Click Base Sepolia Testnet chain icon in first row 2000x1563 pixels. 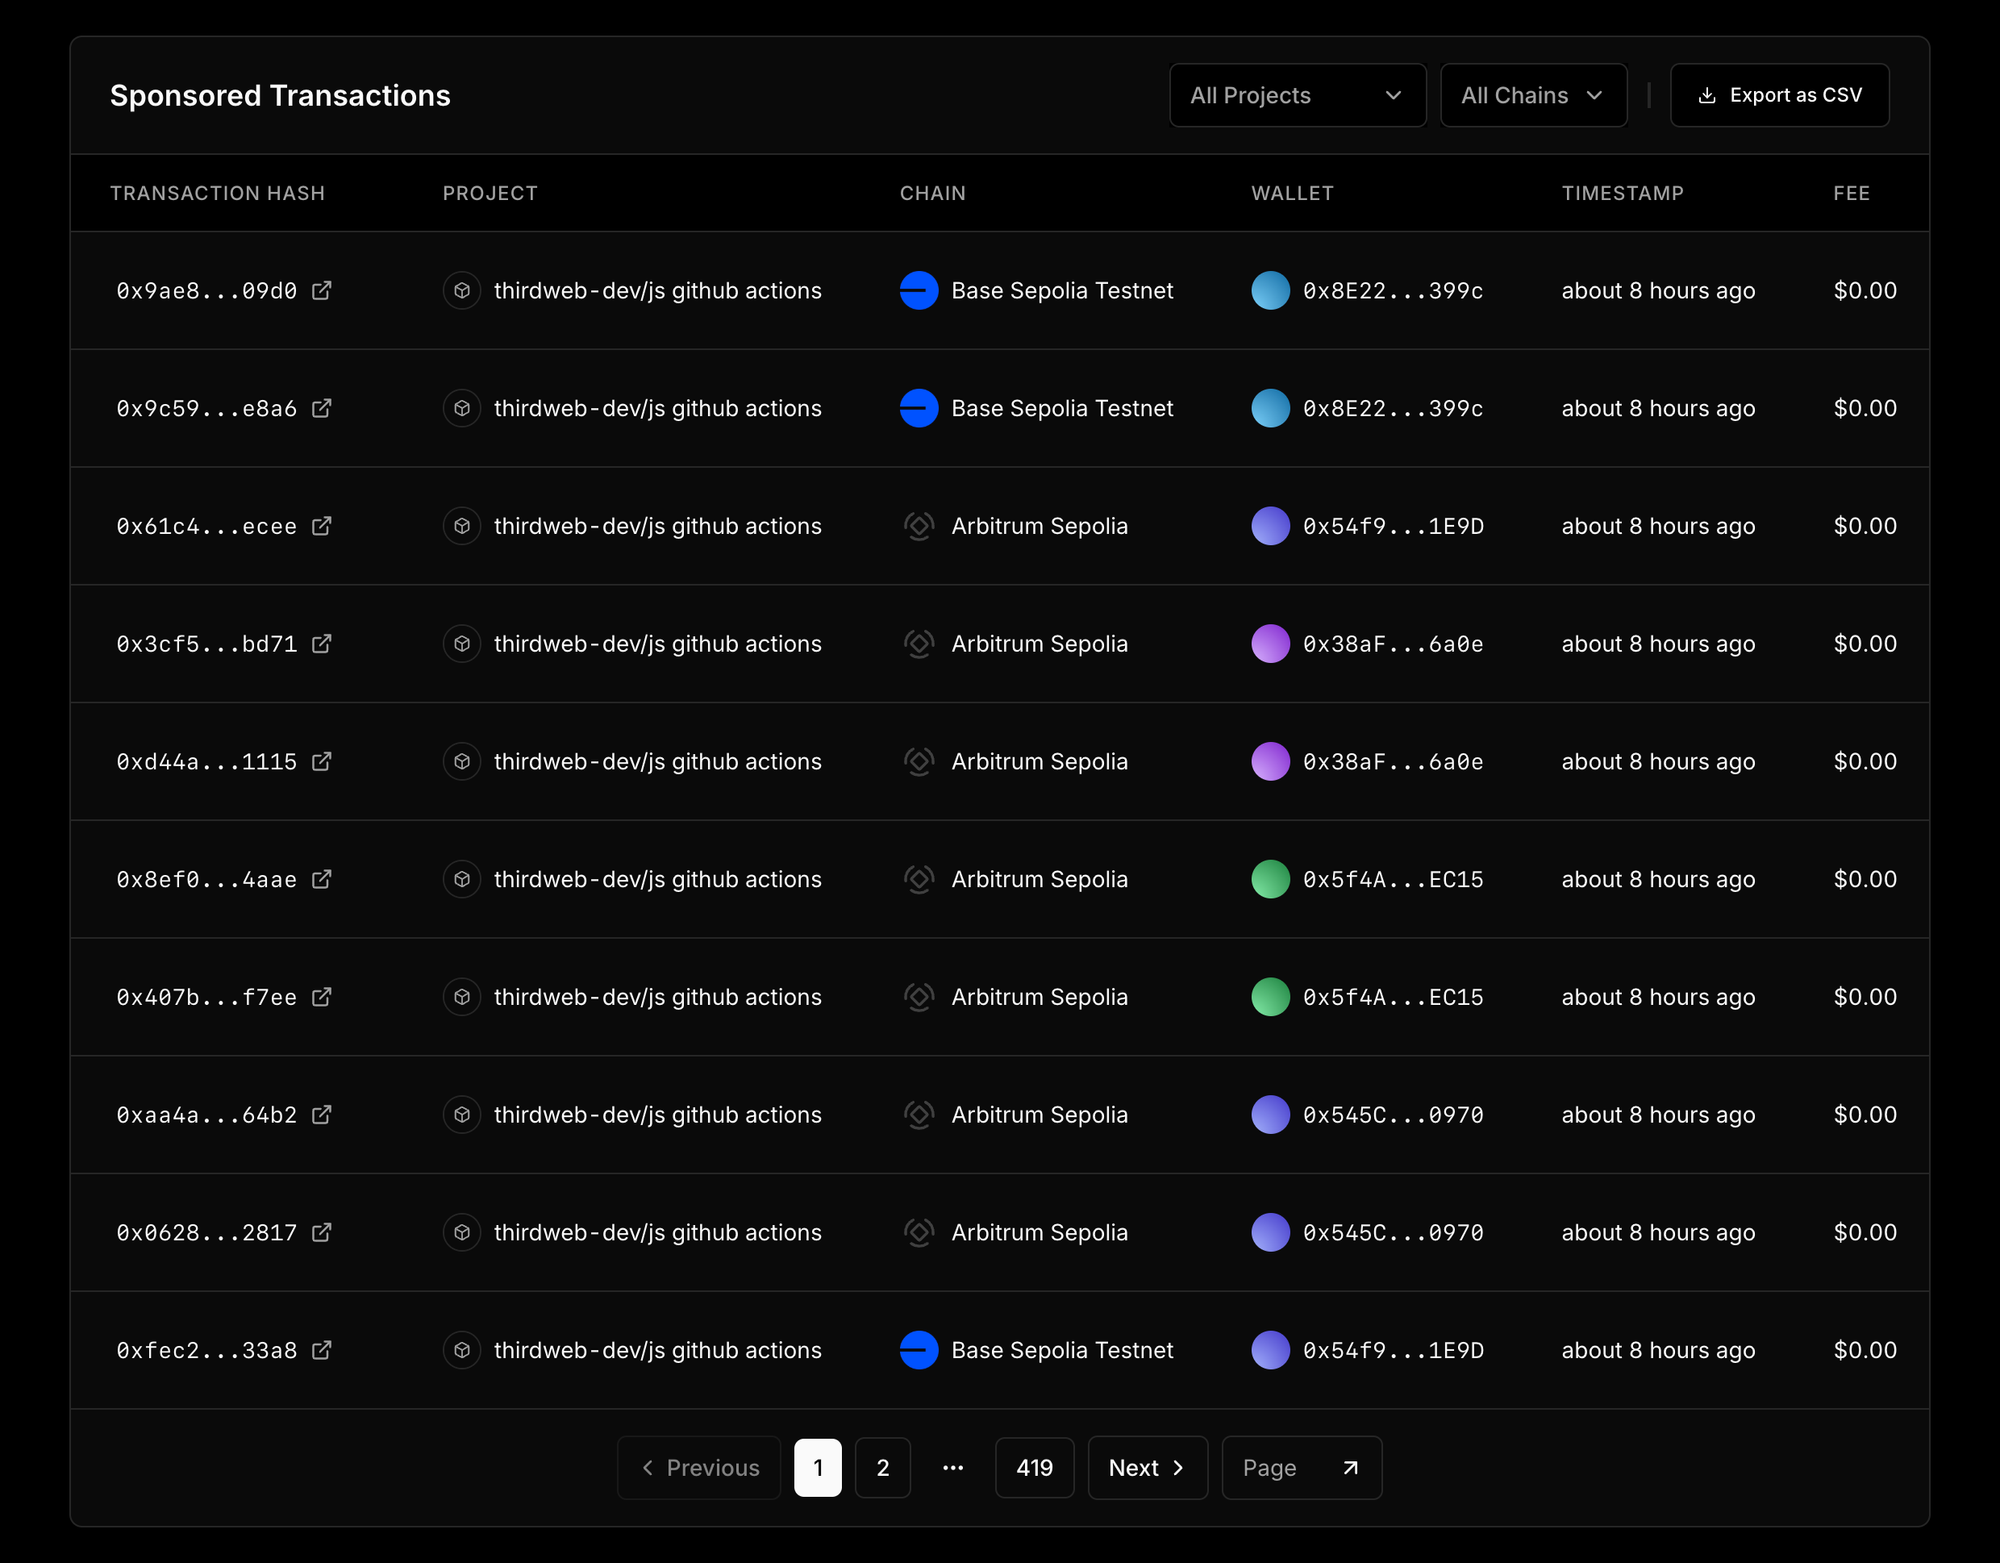coord(918,291)
